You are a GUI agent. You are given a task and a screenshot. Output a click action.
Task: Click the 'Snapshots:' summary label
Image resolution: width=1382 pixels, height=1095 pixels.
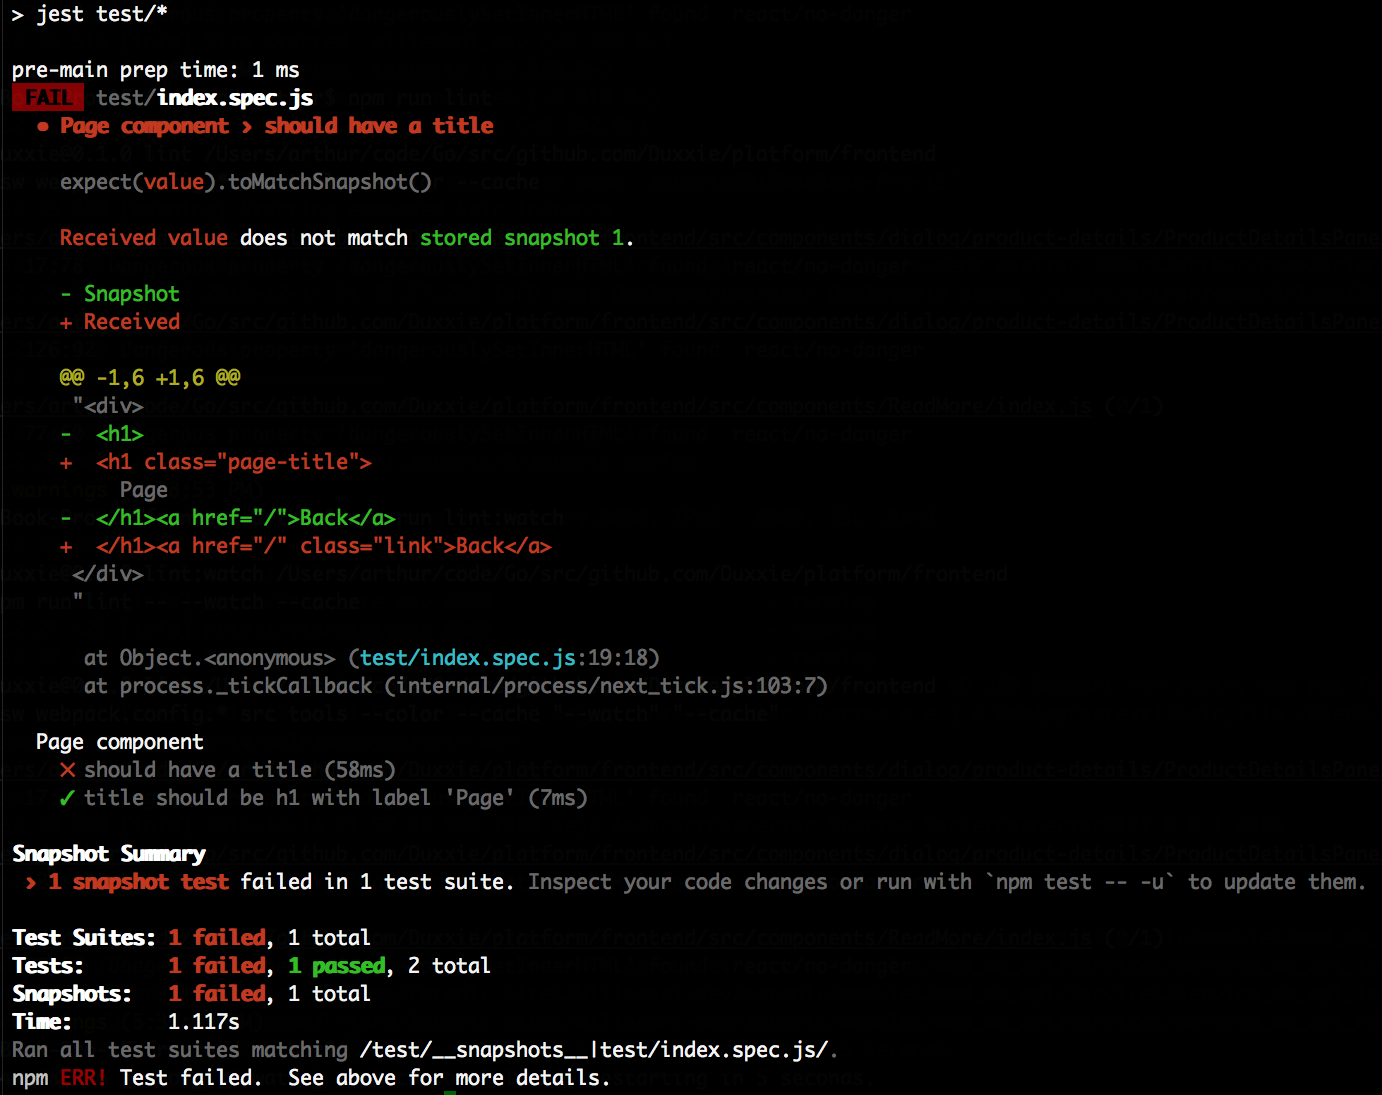point(72,994)
